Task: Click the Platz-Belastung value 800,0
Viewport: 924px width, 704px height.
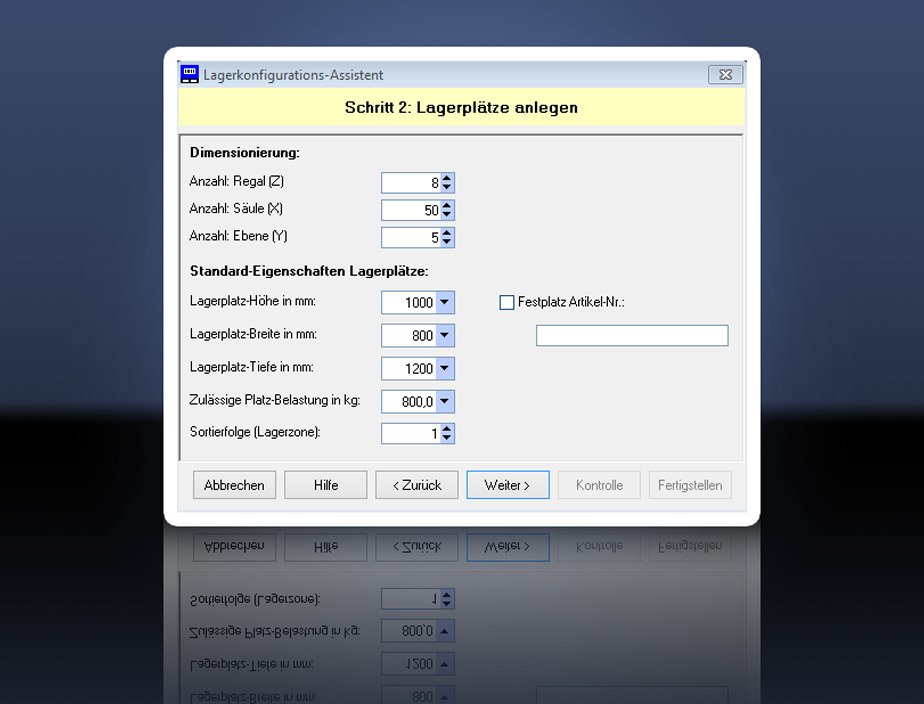Action: click(x=418, y=402)
